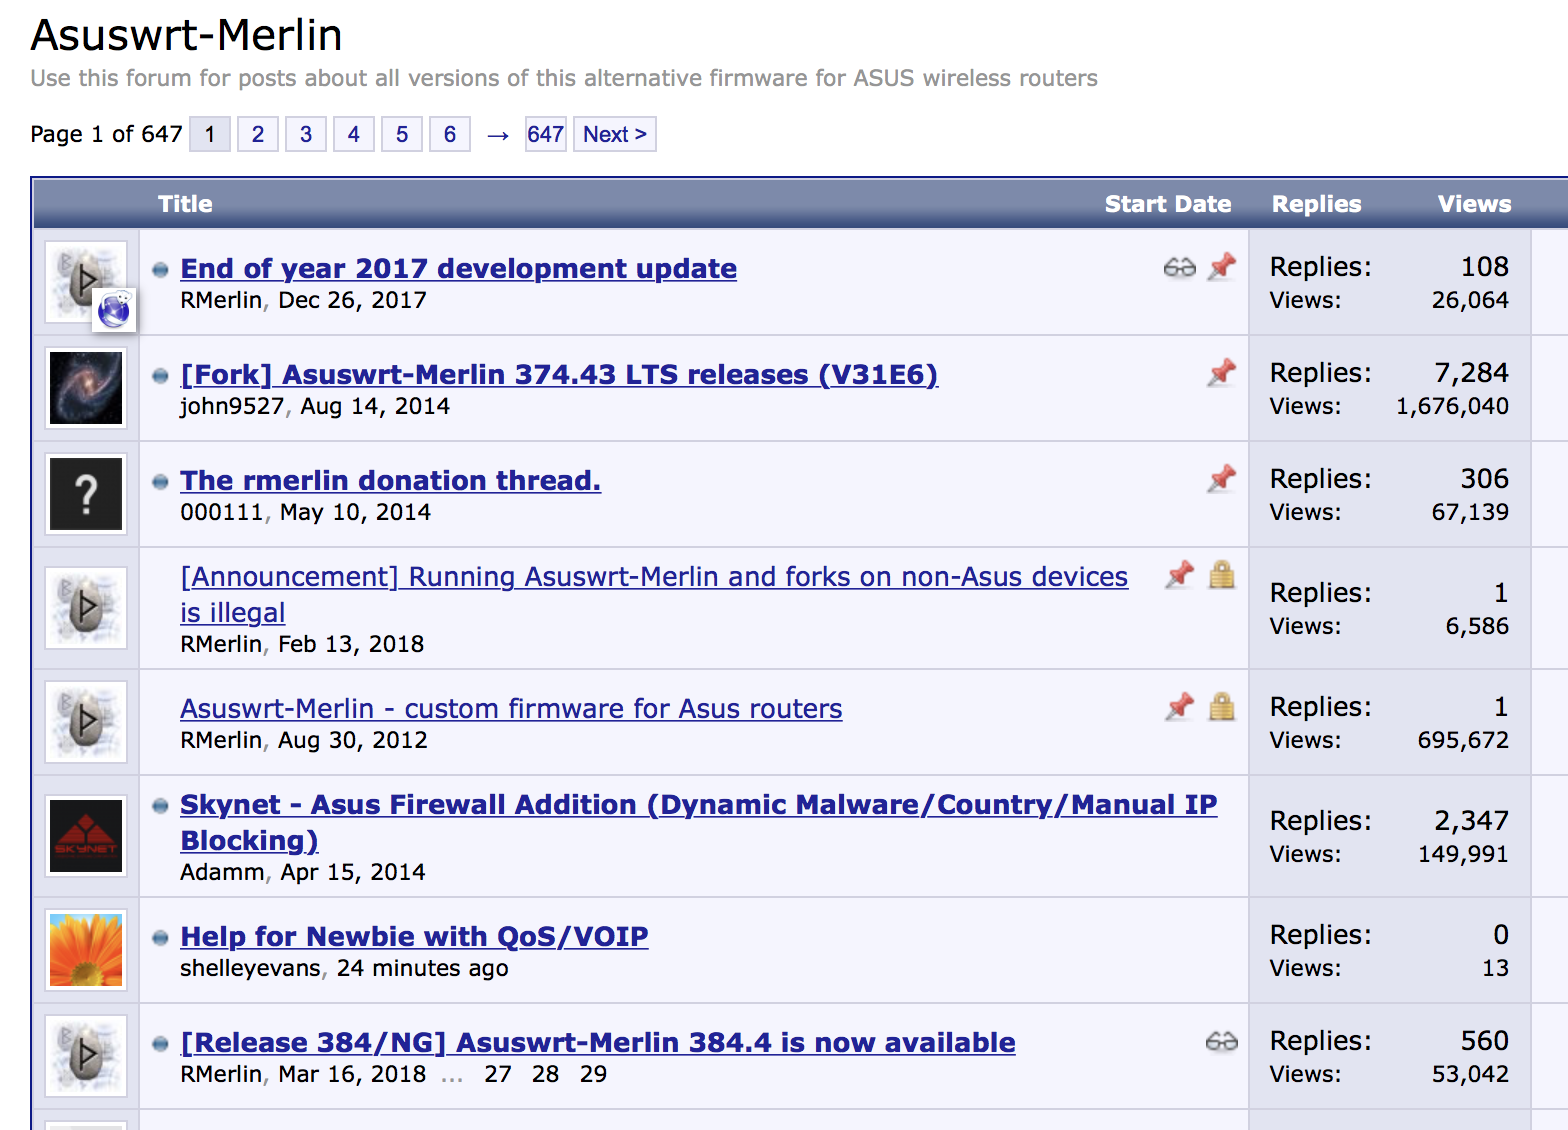1568x1130 pixels.
Task: Open page 28 of Release 384/NG thread
Action: point(546,1074)
